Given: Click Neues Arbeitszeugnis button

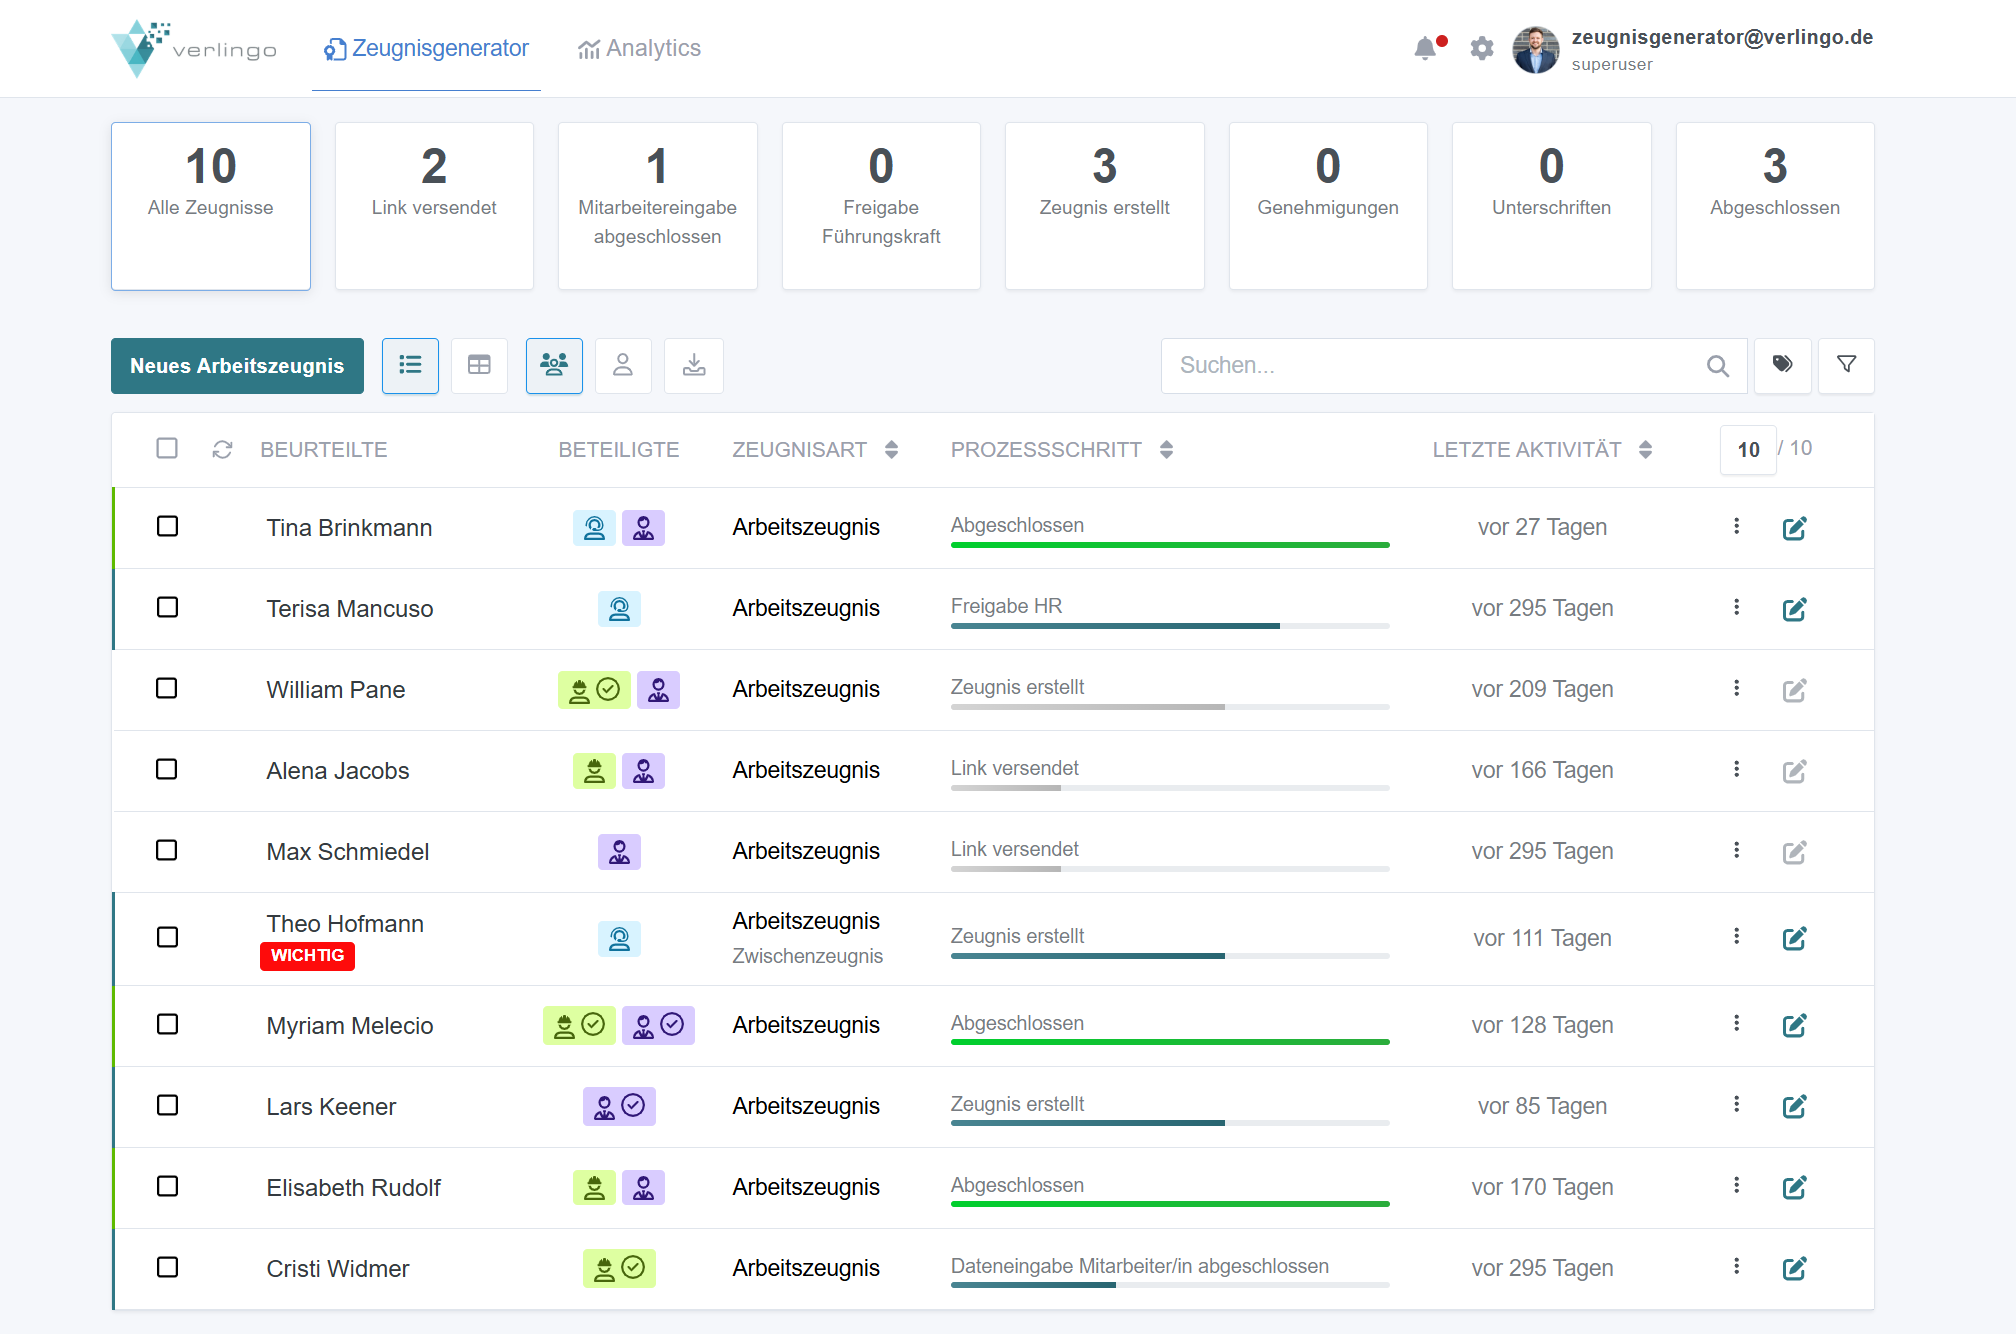Looking at the screenshot, I should (x=237, y=366).
